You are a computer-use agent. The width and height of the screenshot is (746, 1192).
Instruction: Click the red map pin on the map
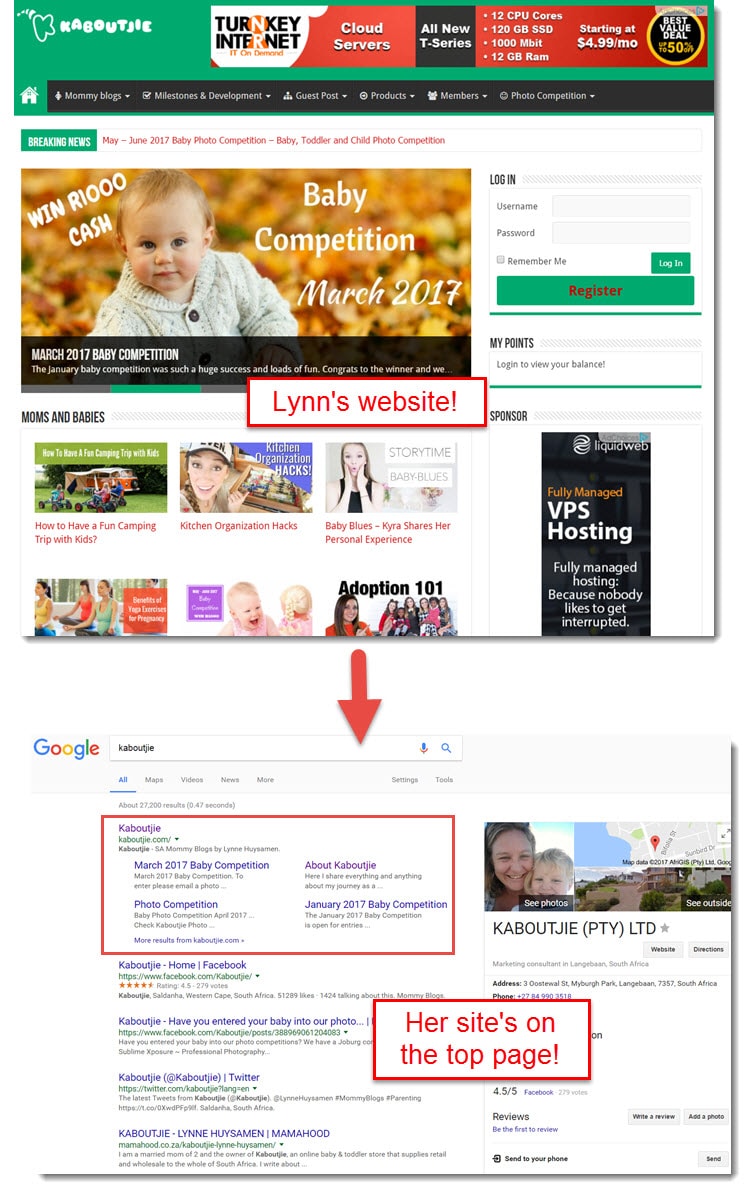point(655,842)
